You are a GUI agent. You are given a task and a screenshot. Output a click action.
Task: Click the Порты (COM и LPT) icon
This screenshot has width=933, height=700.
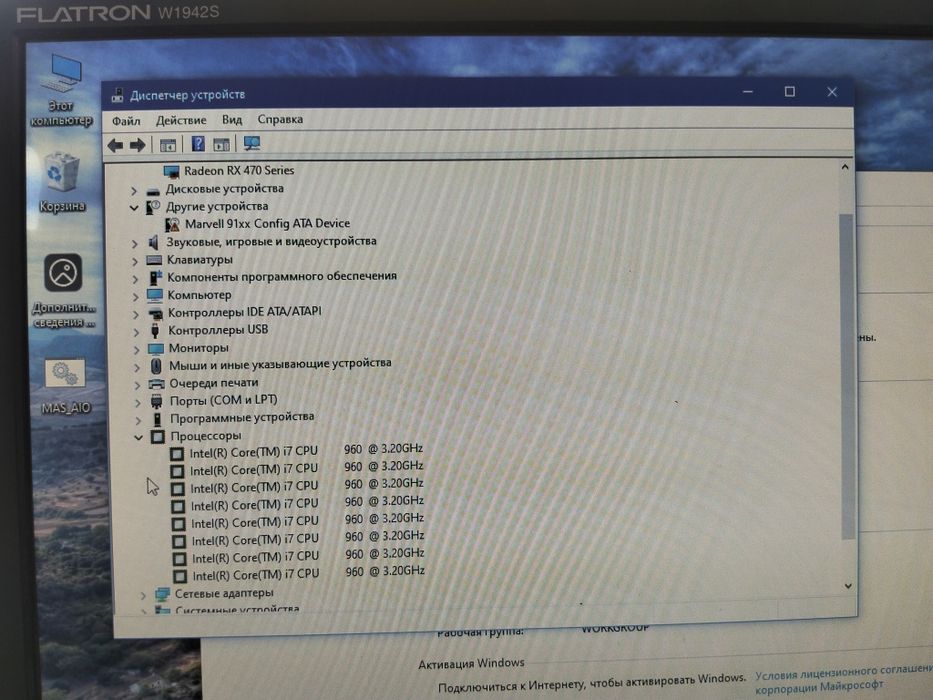tap(157, 402)
